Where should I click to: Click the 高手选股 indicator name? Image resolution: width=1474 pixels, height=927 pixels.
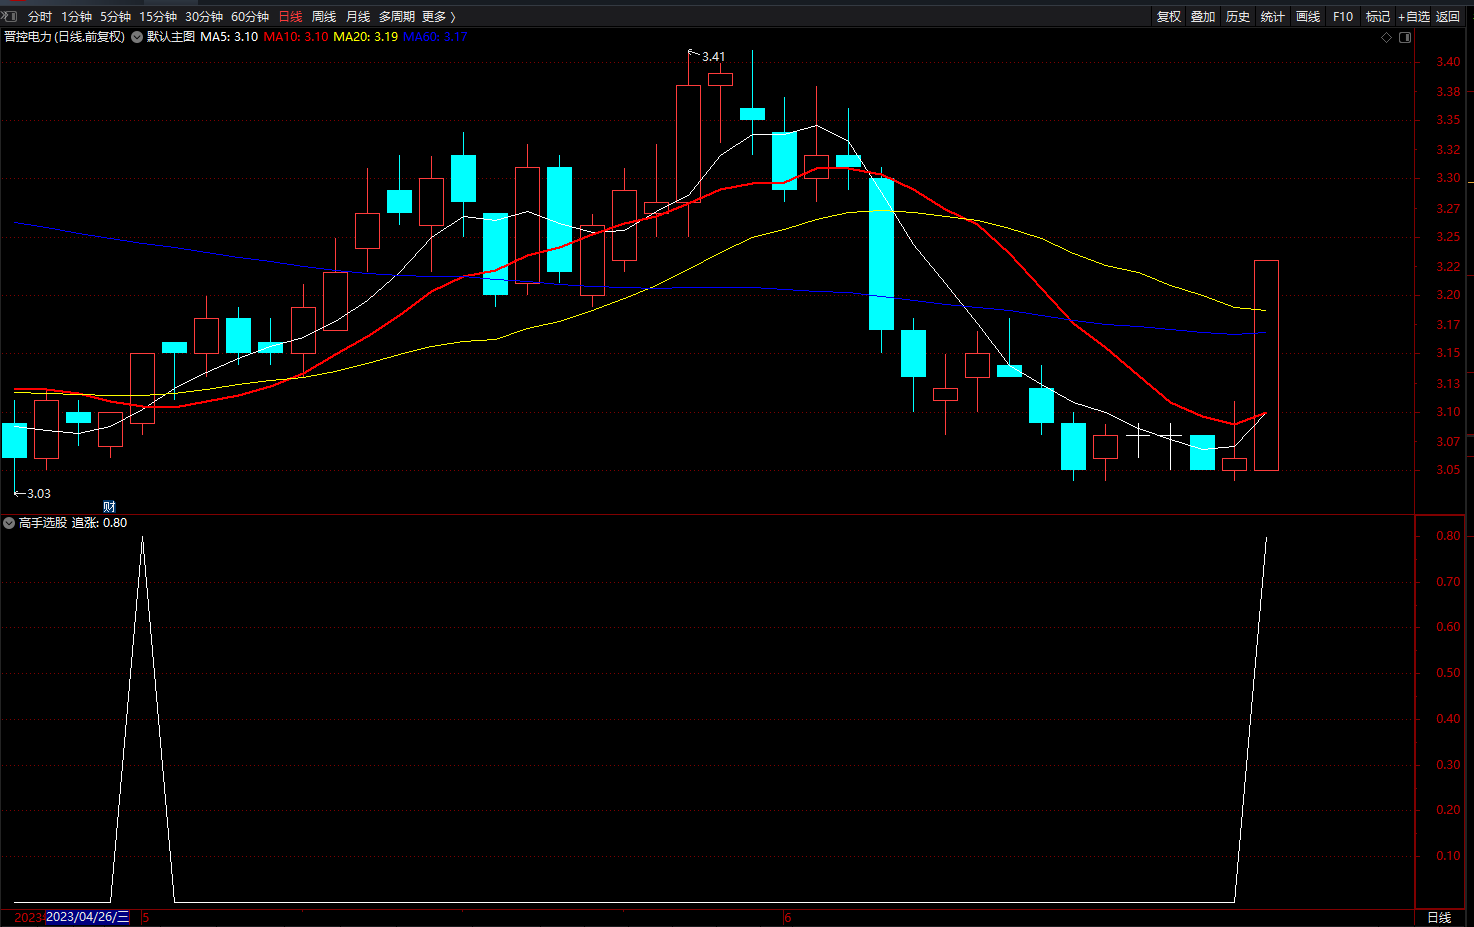coord(43,523)
